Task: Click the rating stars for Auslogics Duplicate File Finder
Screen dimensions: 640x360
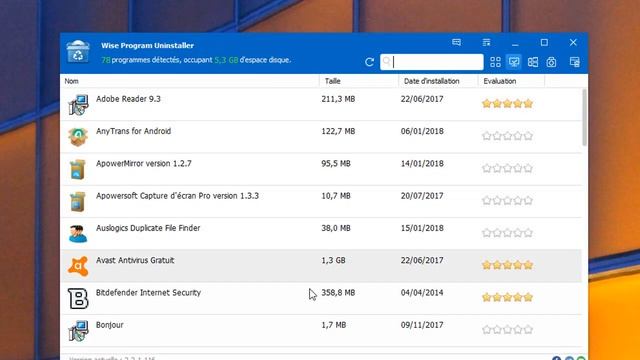Action: pyautogui.click(x=507, y=233)
